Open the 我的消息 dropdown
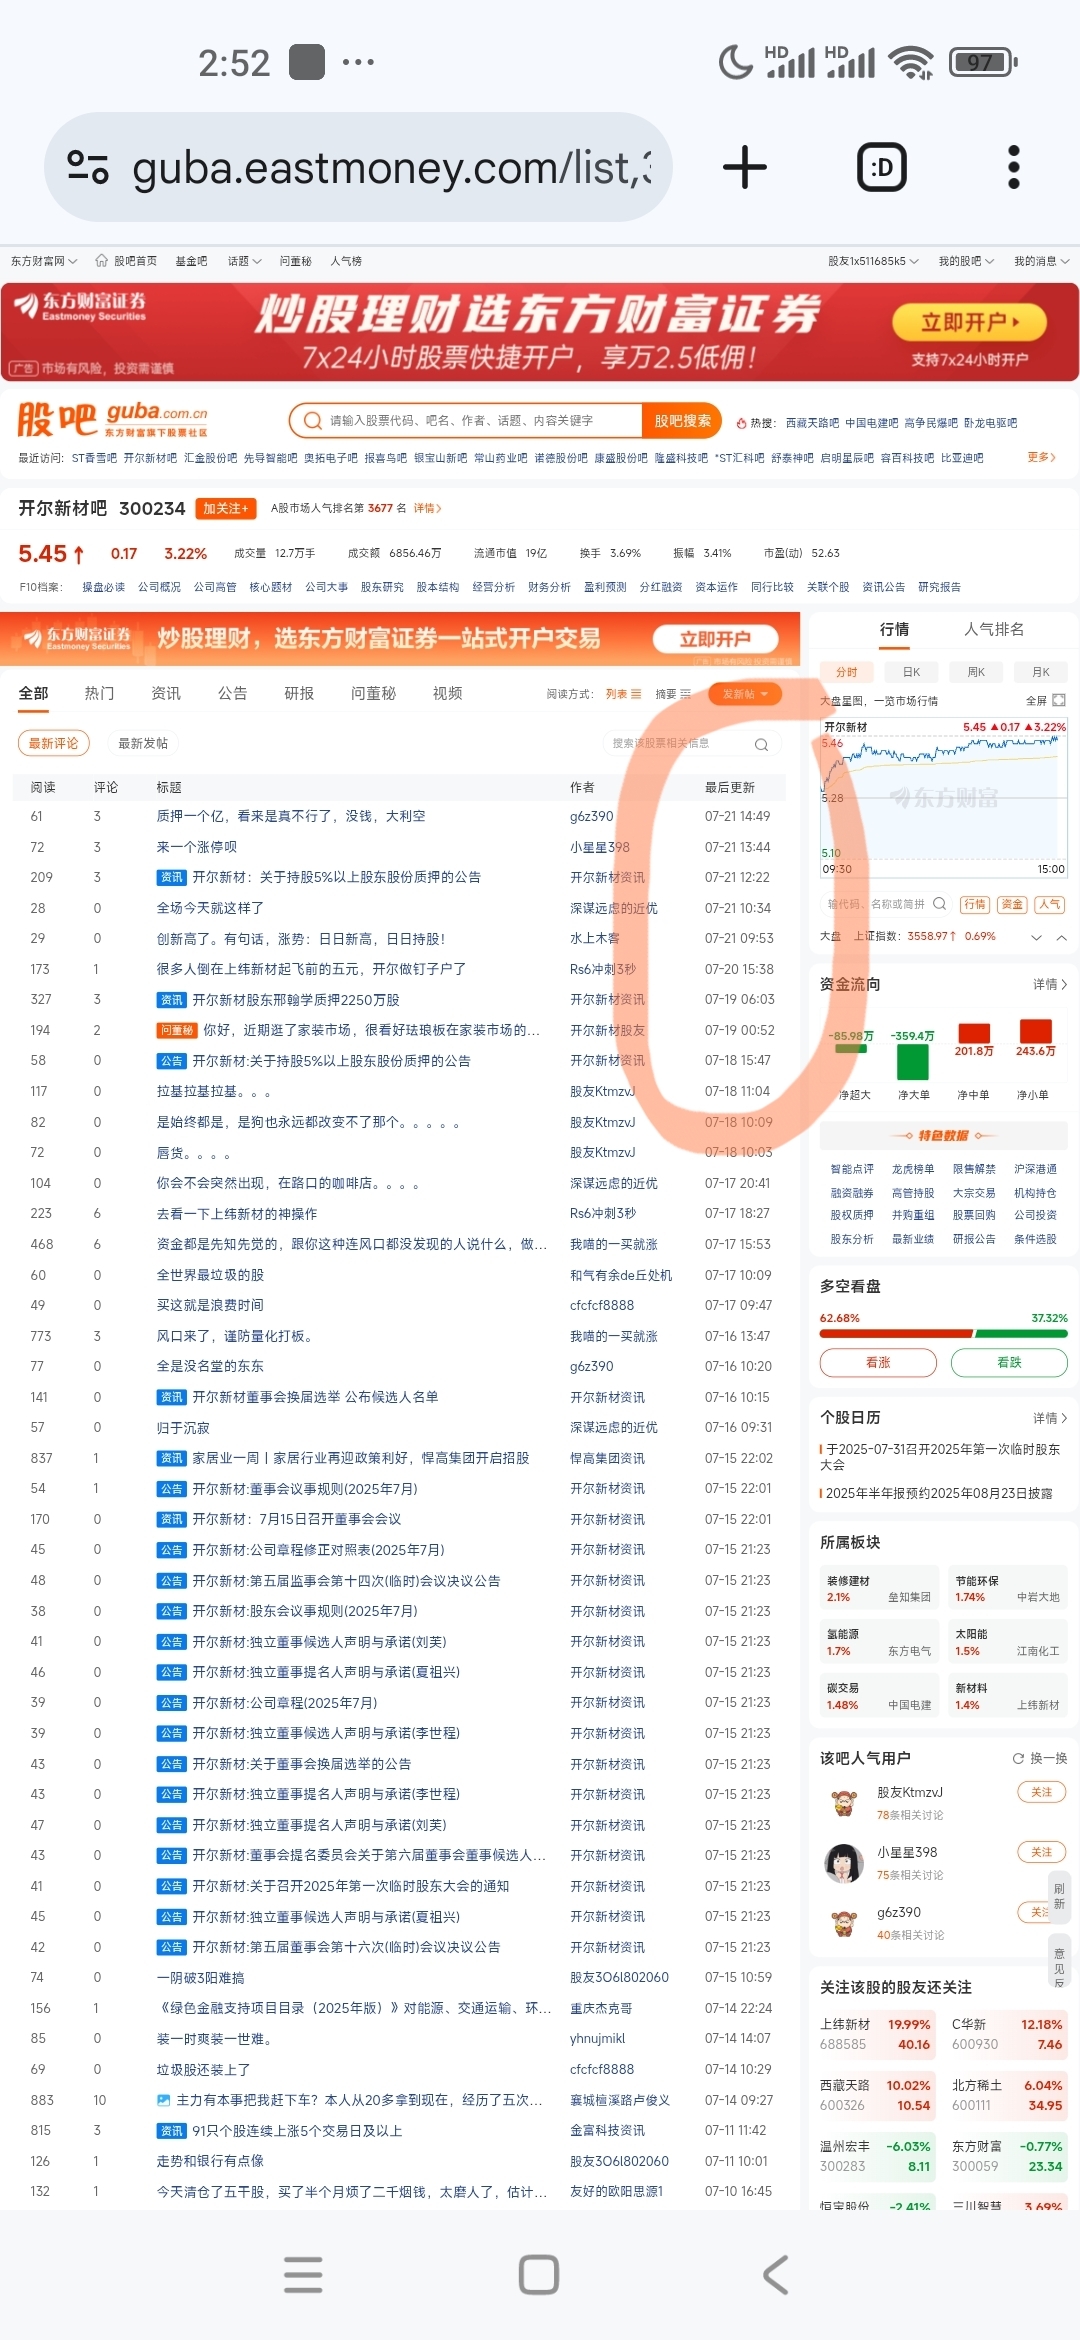 pyautogui.click(x=1042, y=261)
